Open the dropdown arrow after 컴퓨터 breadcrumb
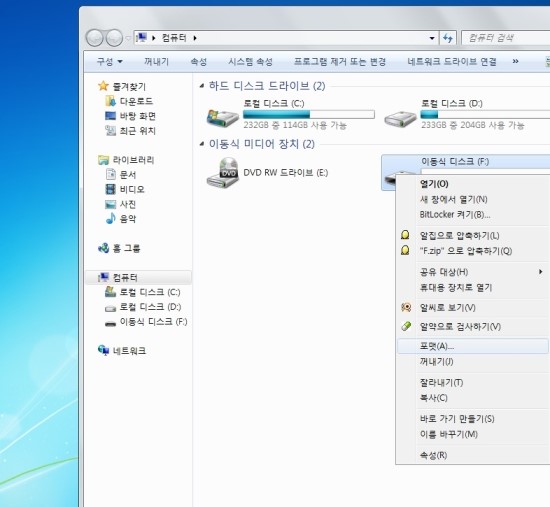This screenshot has width=550, height=507. point(195,38)
